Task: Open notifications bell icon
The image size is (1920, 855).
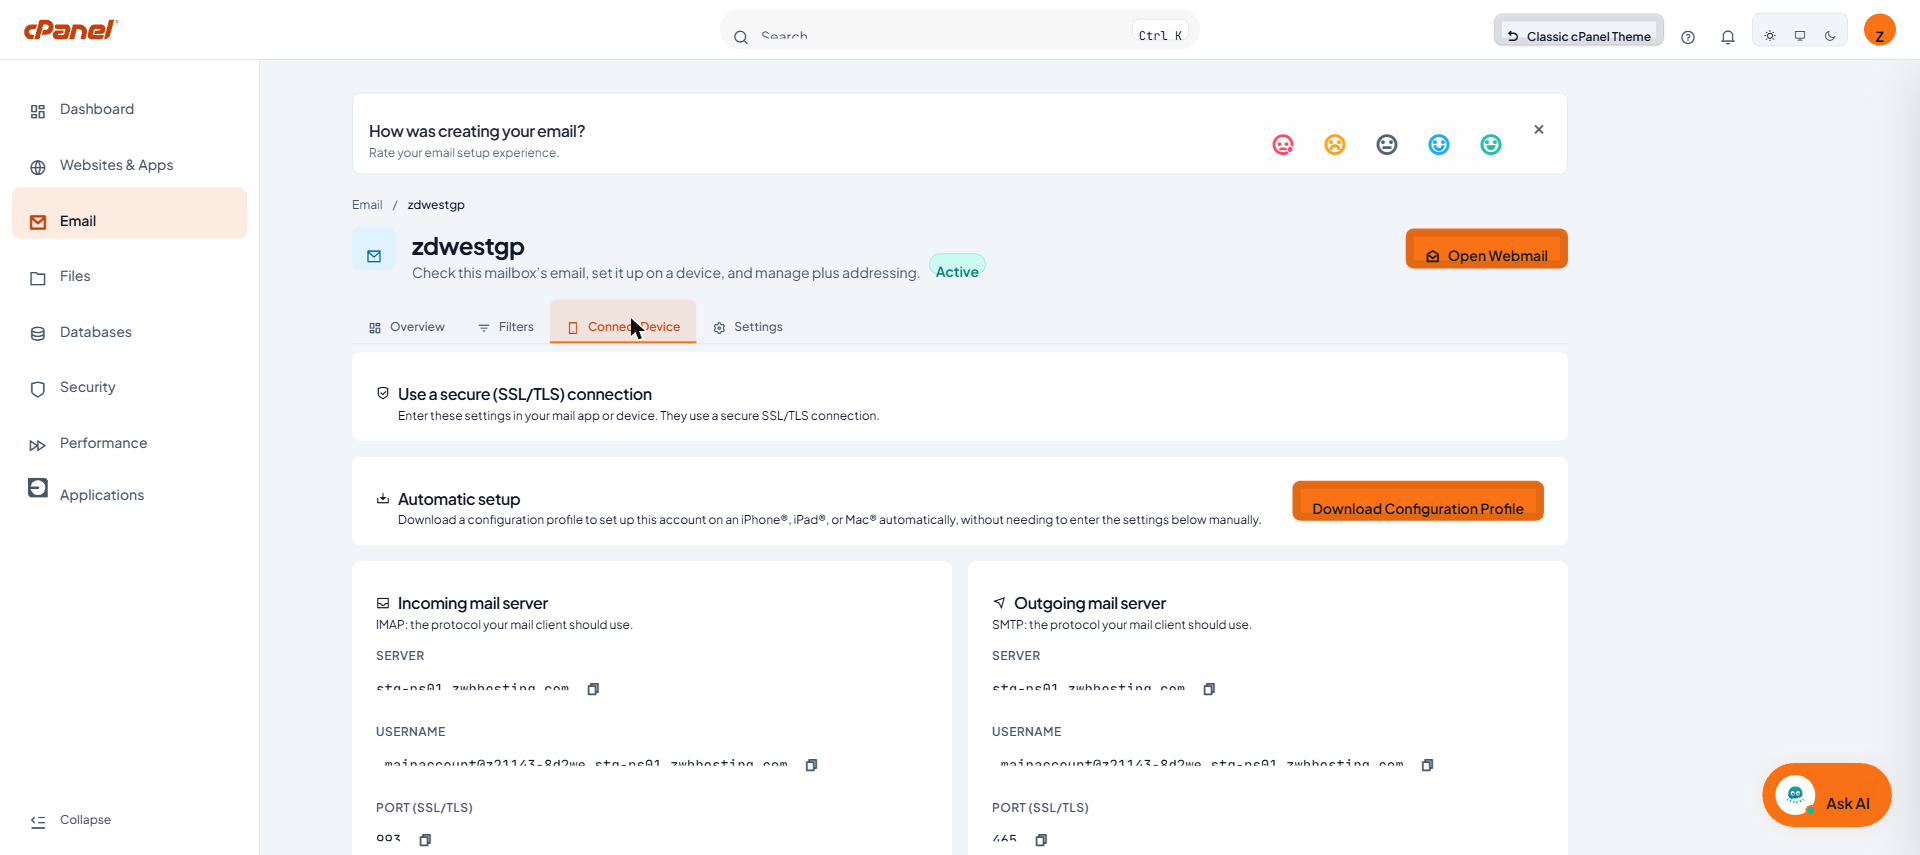Action: 1728,37
